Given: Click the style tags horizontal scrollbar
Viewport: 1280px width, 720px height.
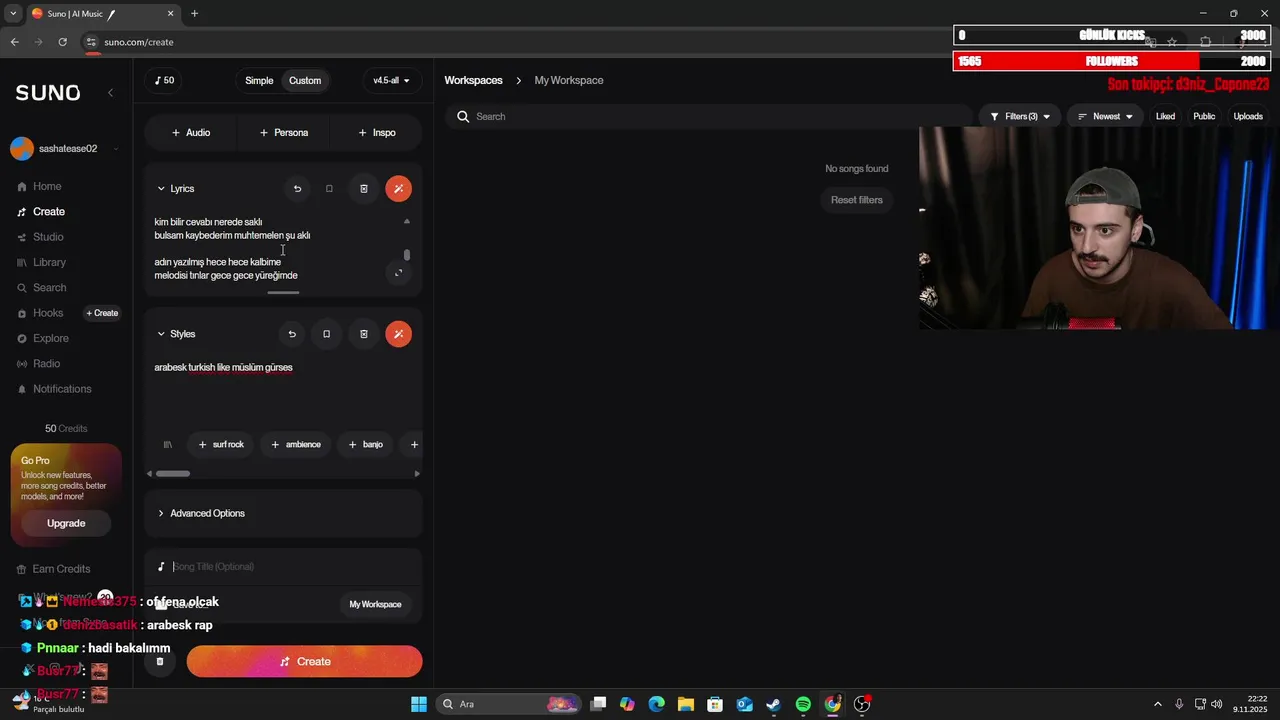Looking at the screenshot, I should tap(173, 473).
